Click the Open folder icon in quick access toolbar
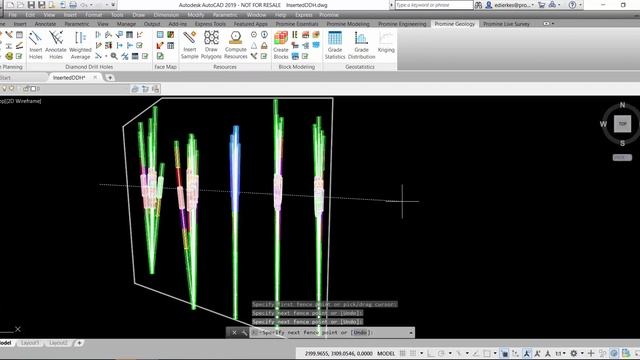 20,5
